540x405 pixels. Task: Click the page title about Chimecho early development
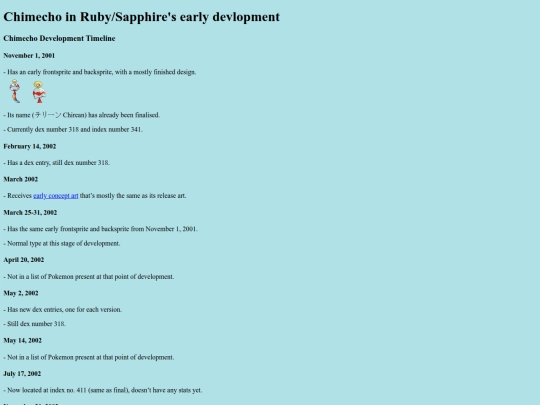click(142, 17)
